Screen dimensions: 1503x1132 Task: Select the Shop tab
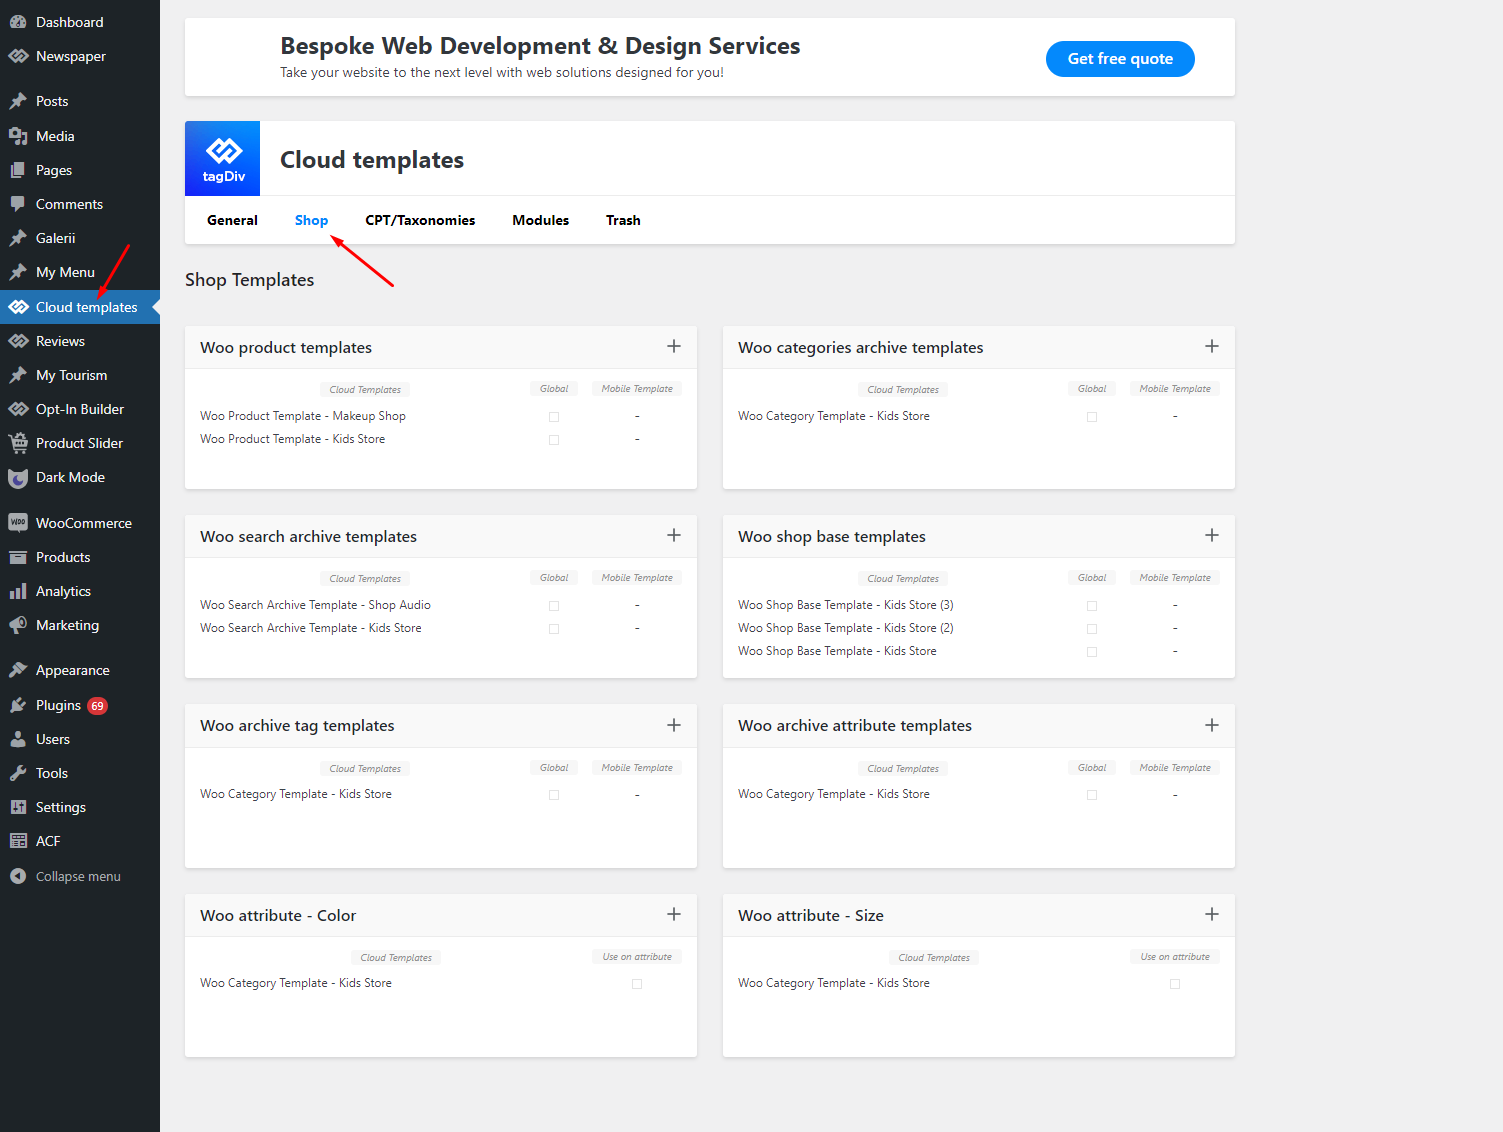(311, 220)
